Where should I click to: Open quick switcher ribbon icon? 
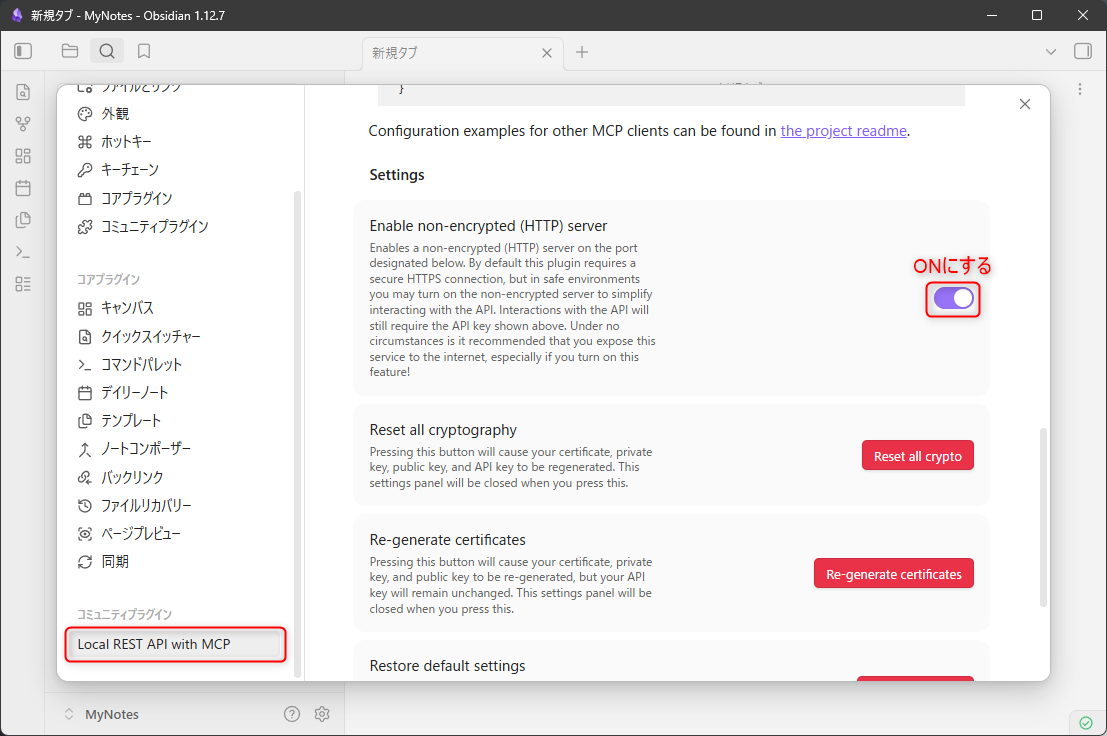click(x=23, y=92)
